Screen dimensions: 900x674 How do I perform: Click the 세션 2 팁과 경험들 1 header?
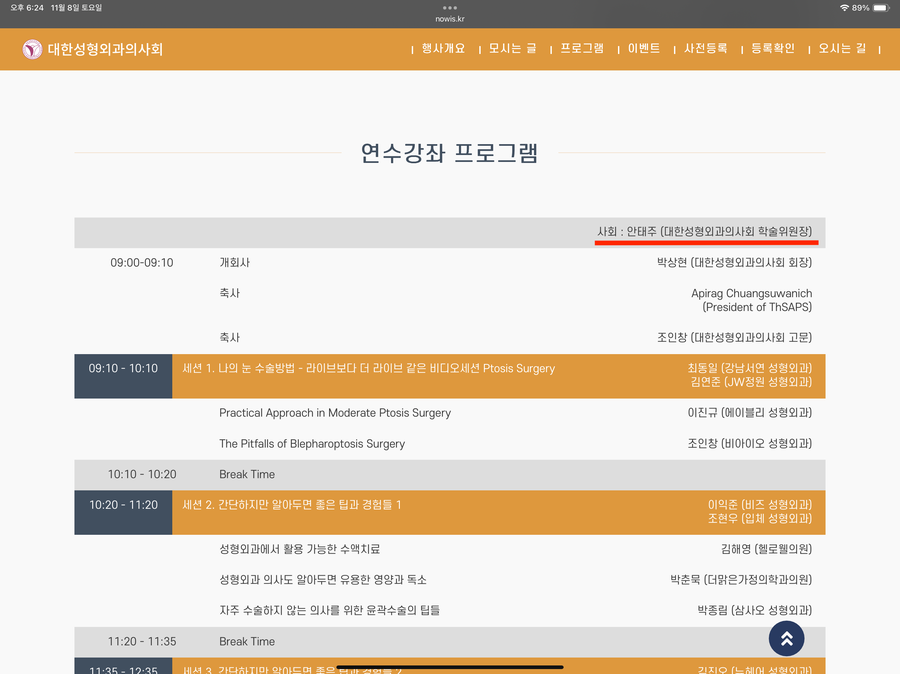pyautogui.click(x=292, y=505)
